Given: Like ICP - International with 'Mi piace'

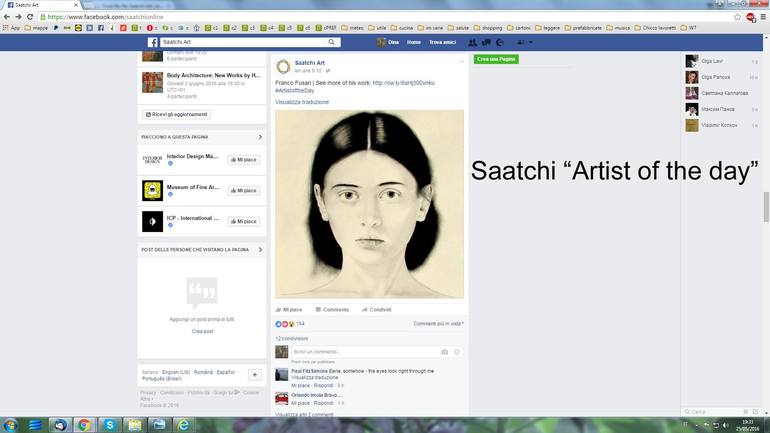Looking at the screenshot, I should pos(244,221).
